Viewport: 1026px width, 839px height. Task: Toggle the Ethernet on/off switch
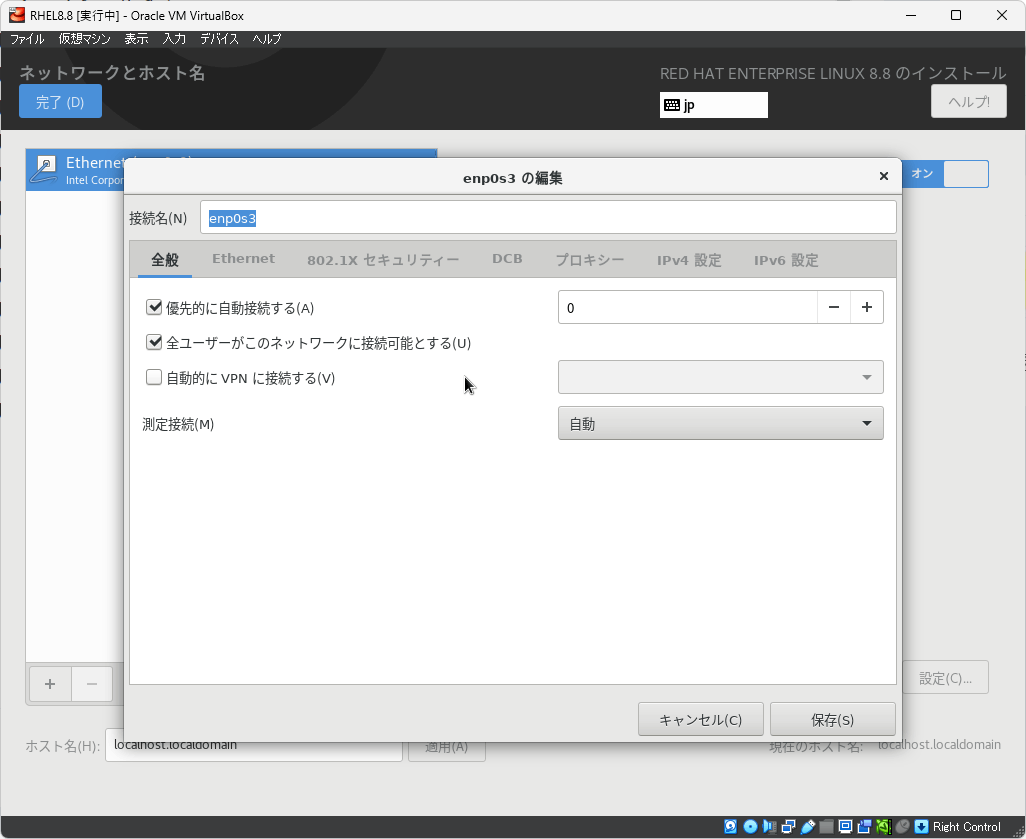click(945, 173)
